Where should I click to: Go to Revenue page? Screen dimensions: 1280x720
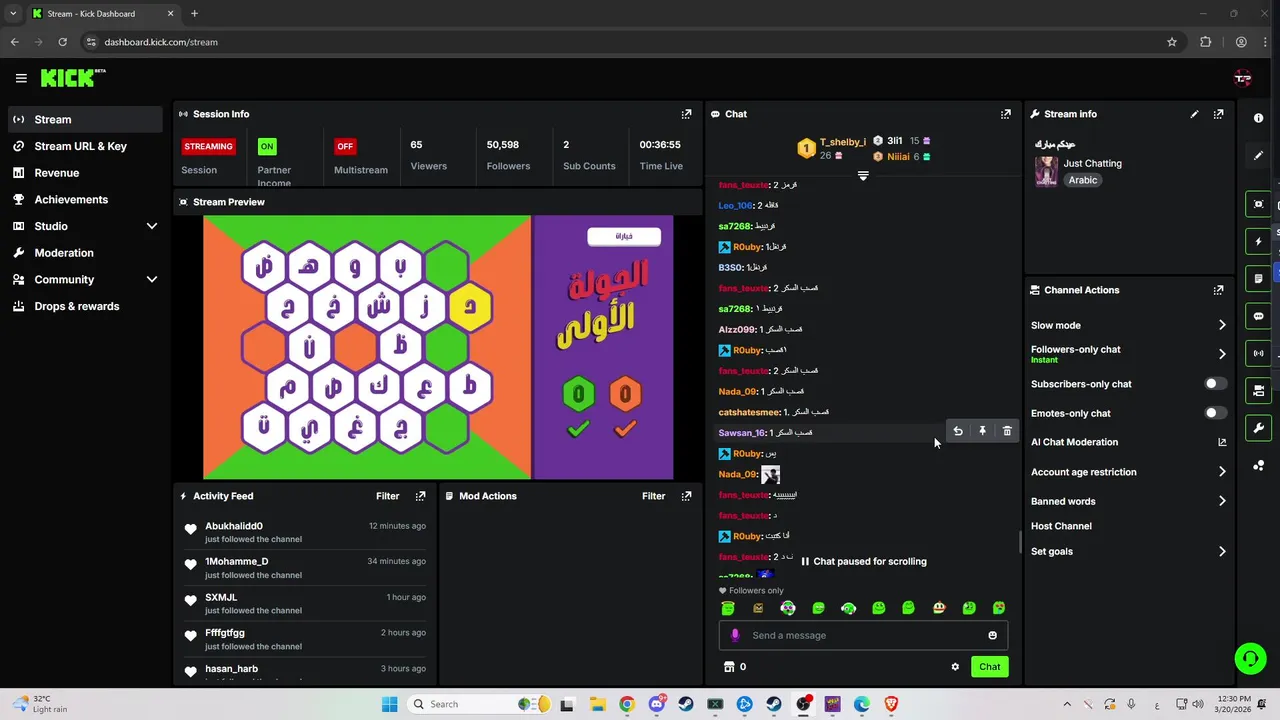click(x=85, y=173)
